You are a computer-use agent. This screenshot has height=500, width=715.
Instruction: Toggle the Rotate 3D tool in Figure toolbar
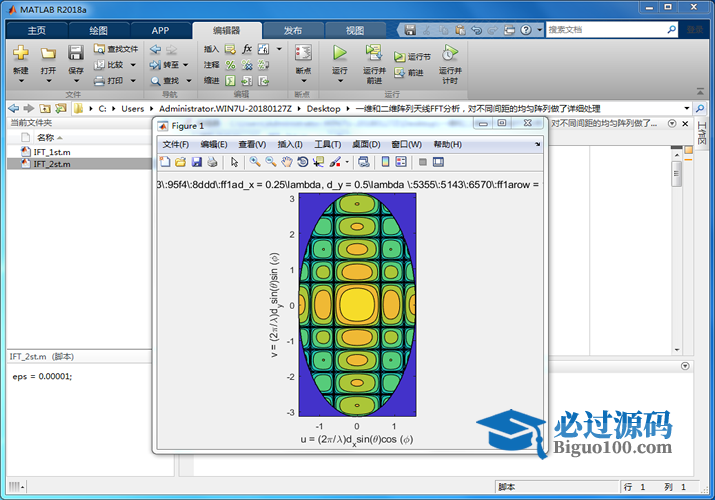[x=302, y=162]
